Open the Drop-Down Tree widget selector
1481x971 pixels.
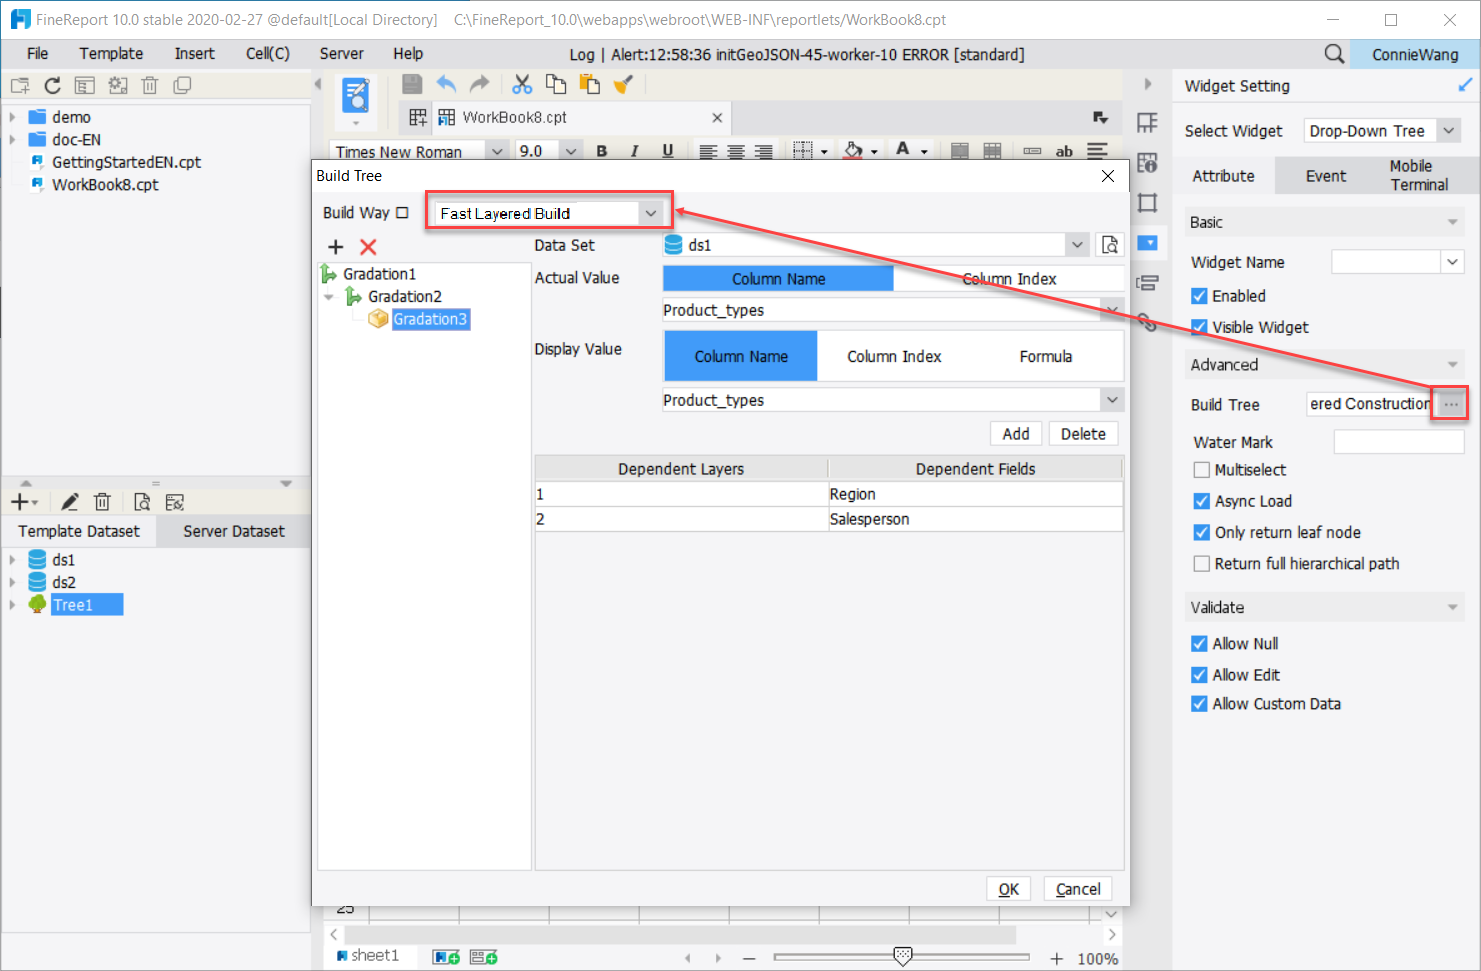[1381, 130]
